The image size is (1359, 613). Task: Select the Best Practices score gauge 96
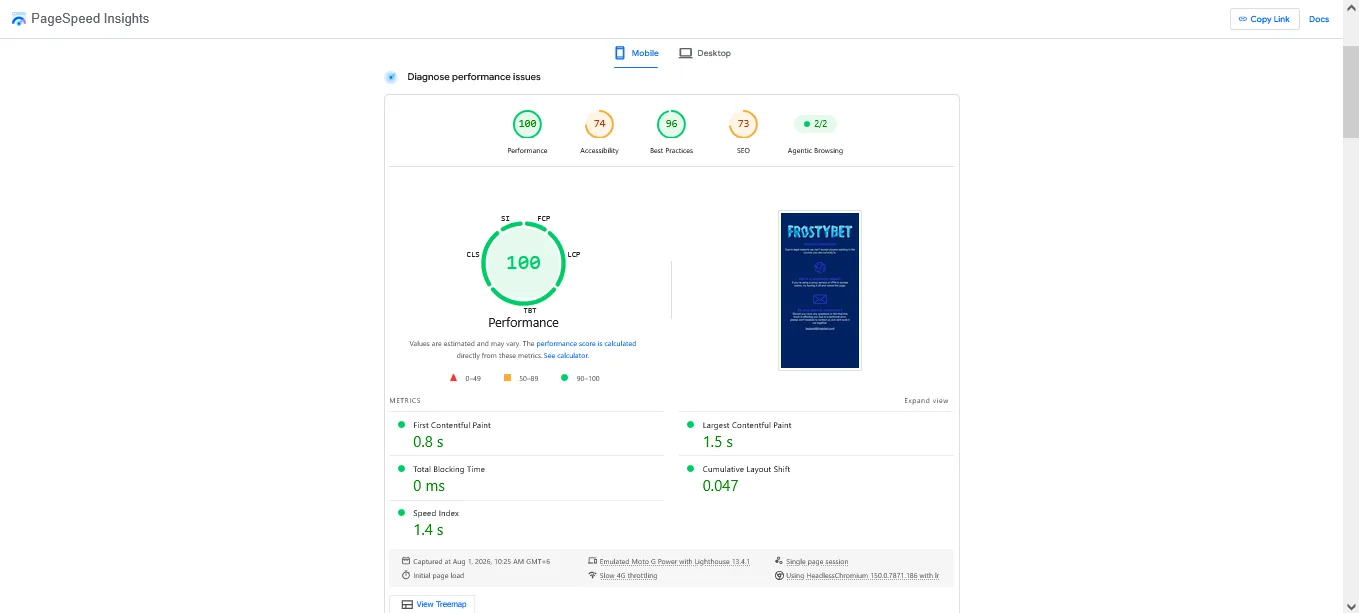tap(671, 124)
